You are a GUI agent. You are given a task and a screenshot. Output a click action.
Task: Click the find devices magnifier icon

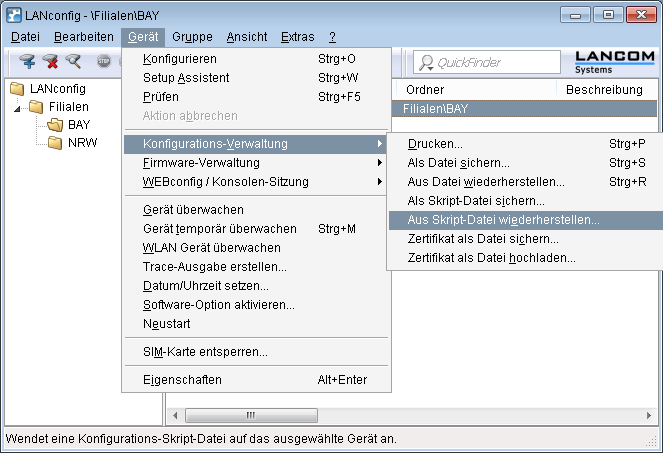coord(73,62)
